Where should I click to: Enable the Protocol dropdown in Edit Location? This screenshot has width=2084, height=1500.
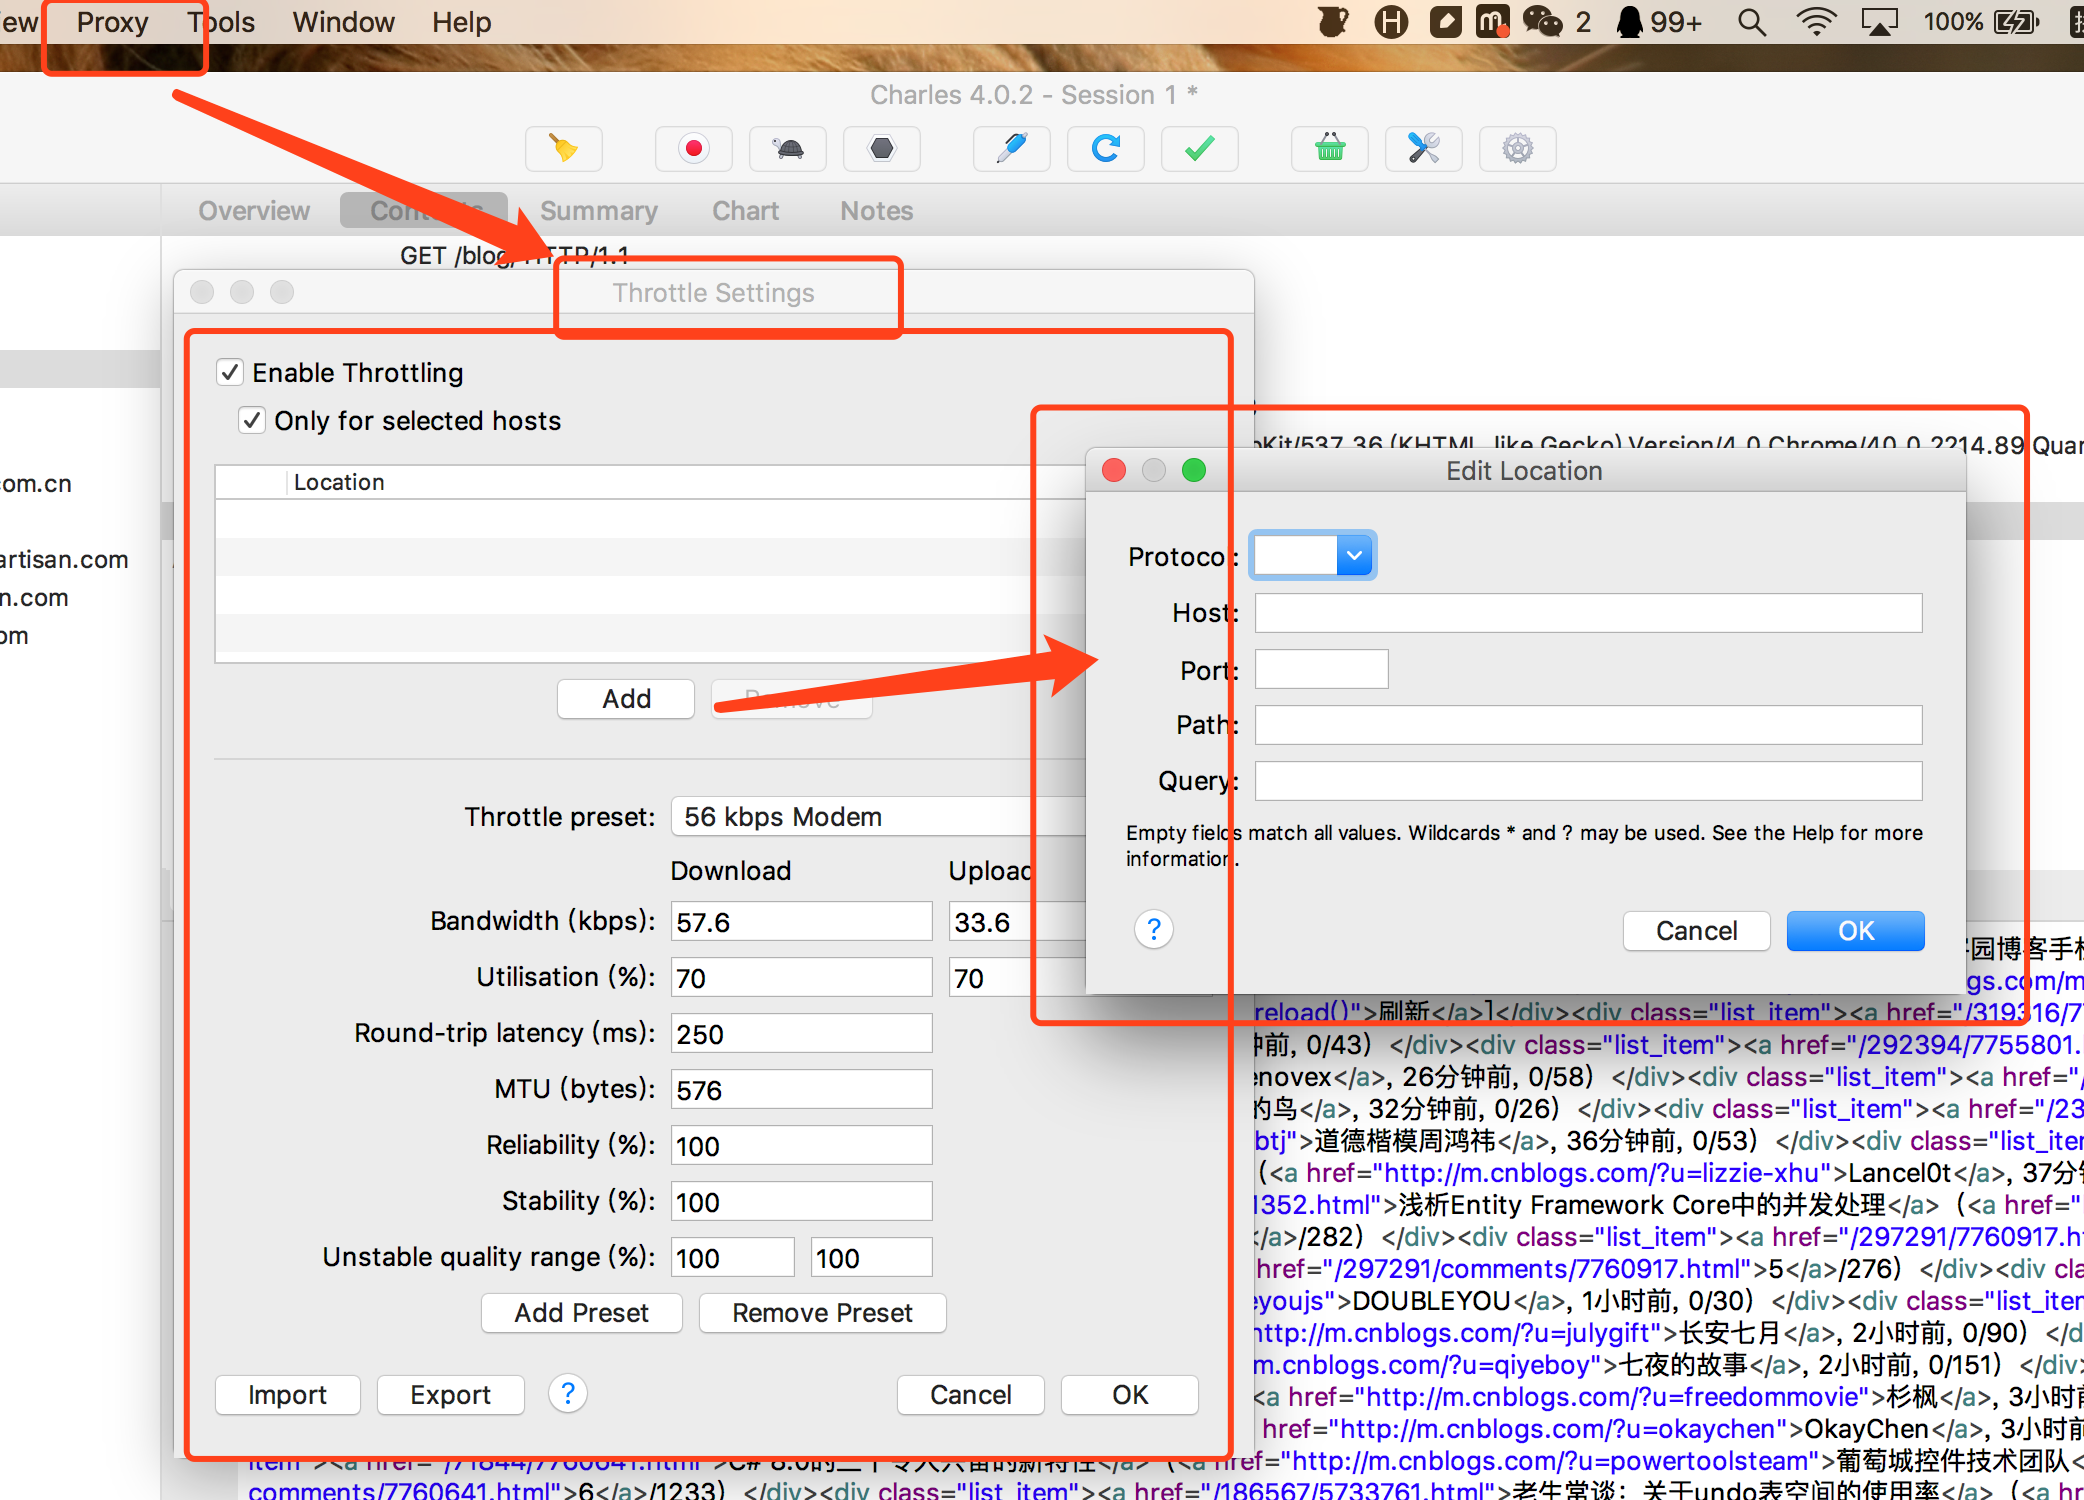(1311, 555)
